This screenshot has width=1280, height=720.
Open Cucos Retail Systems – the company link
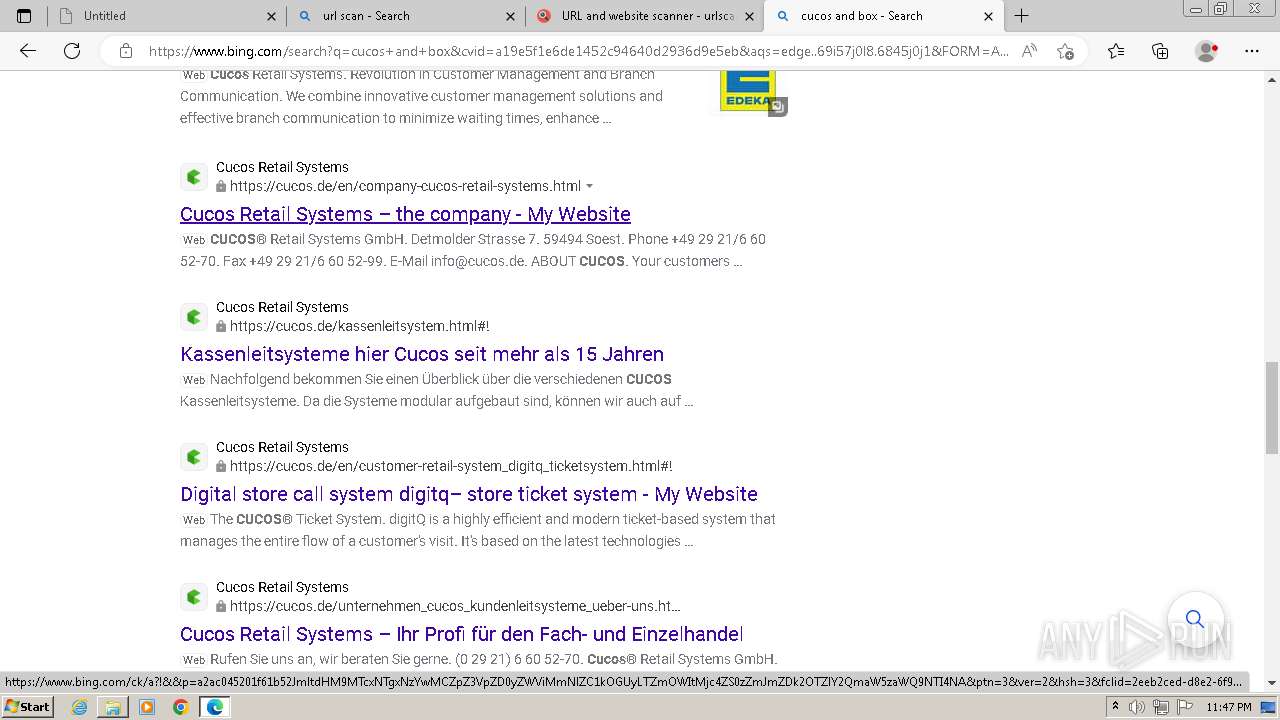(405, 214)
